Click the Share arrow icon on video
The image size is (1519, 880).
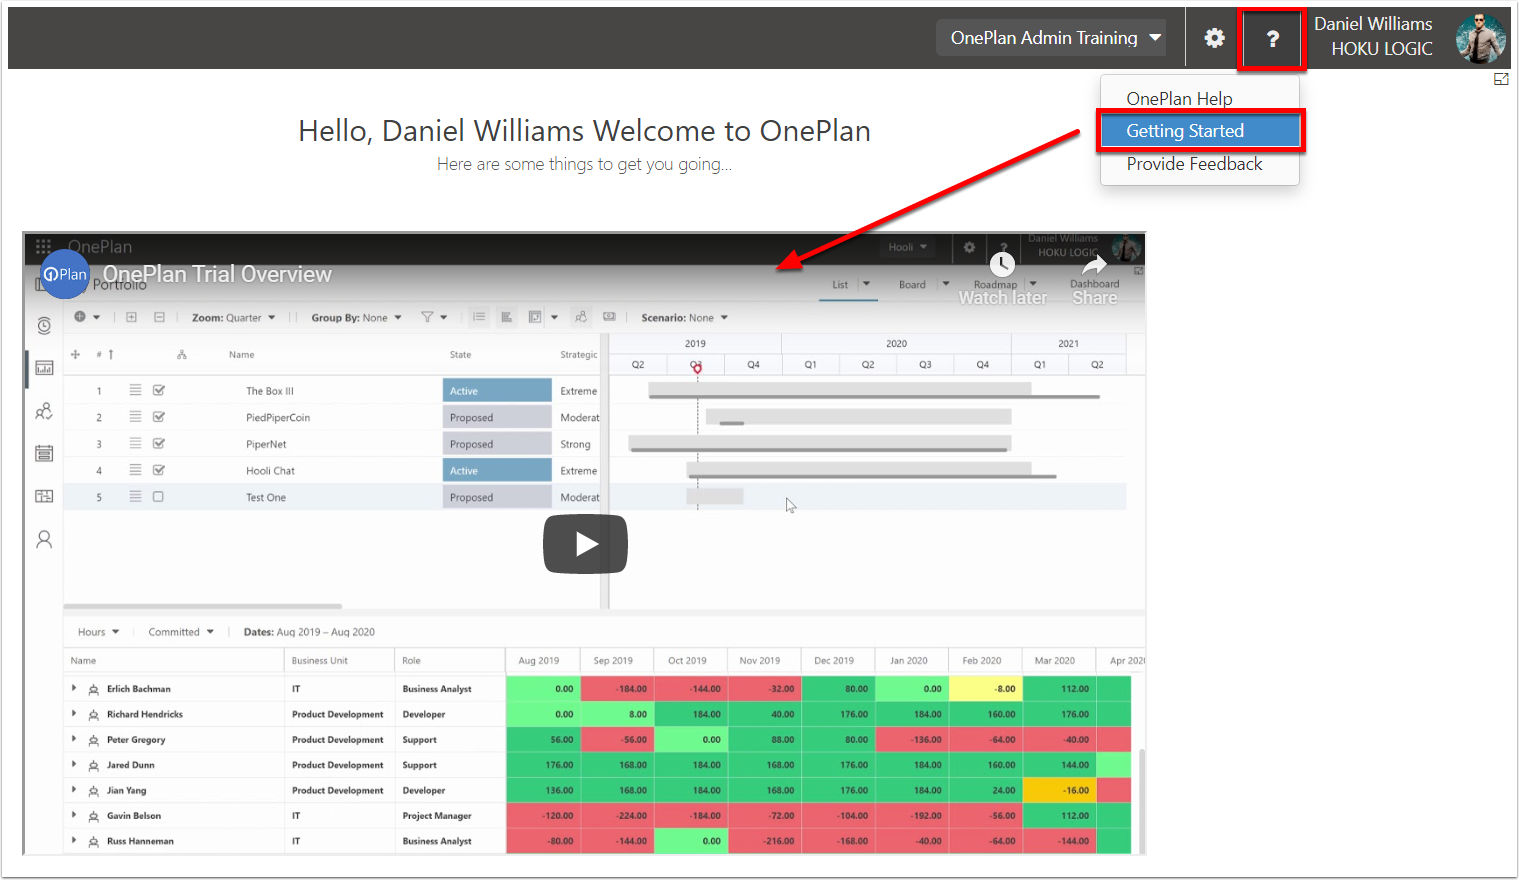(1095, 264)
